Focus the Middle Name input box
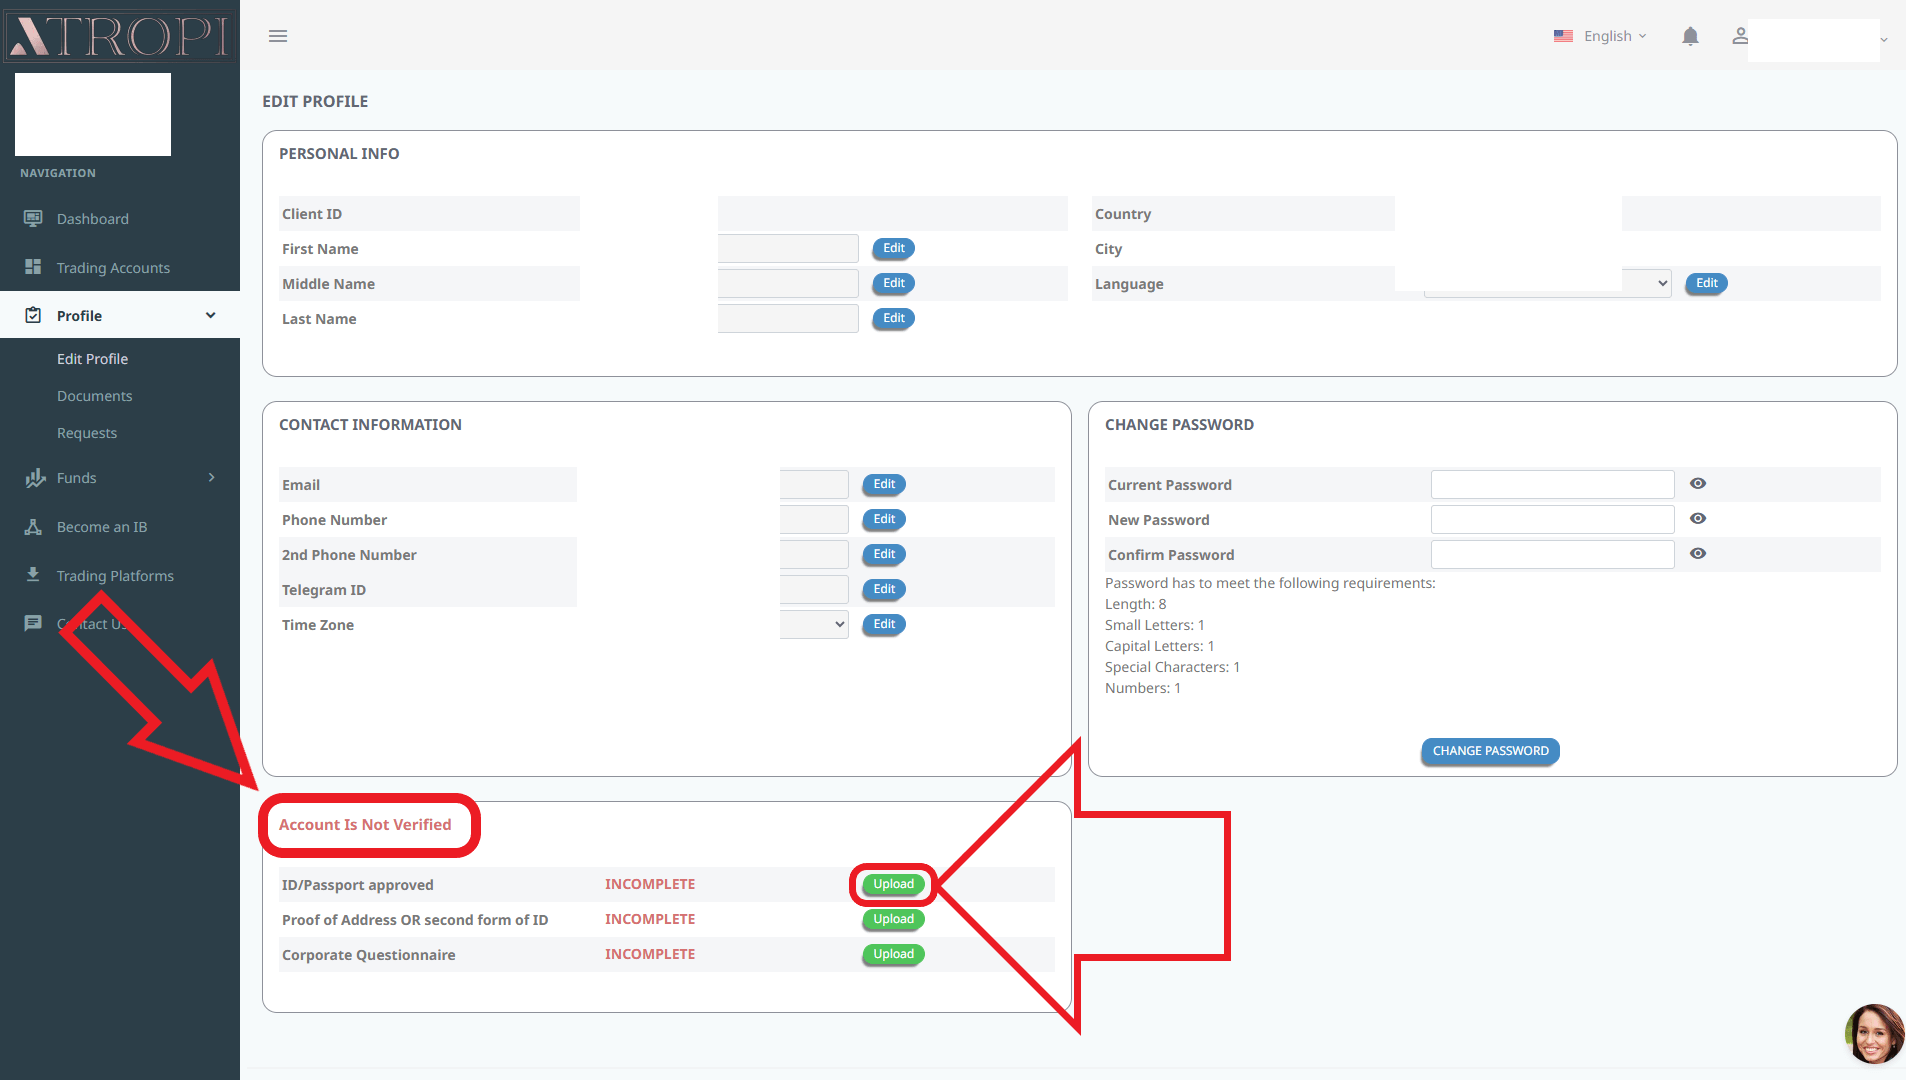Image resolution: width=1906 pixels, height=1080 pixels. tap(788, 283)
